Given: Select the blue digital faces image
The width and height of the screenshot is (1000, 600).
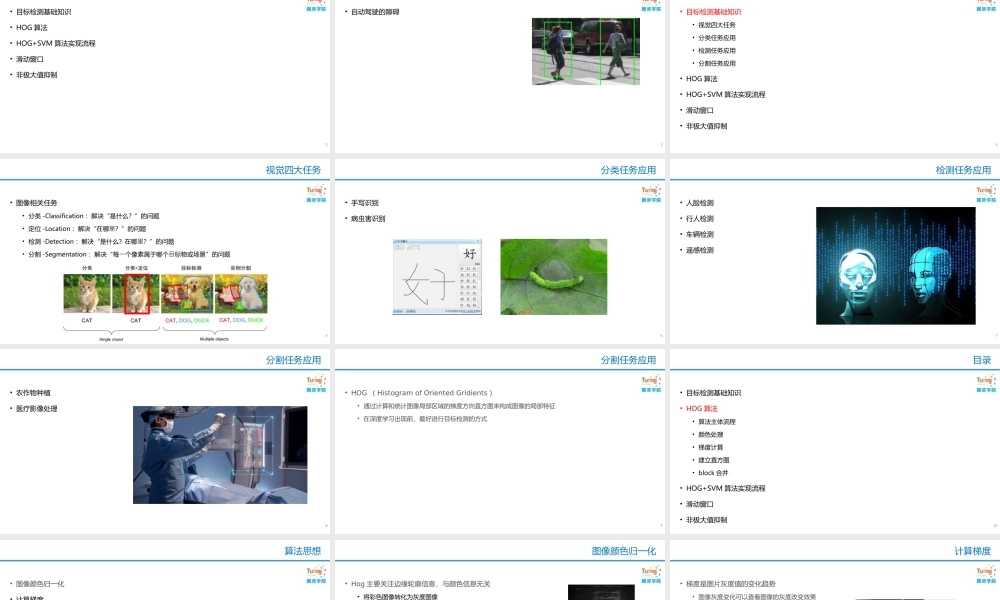Looking at the screenshot, I should point(895,265).
